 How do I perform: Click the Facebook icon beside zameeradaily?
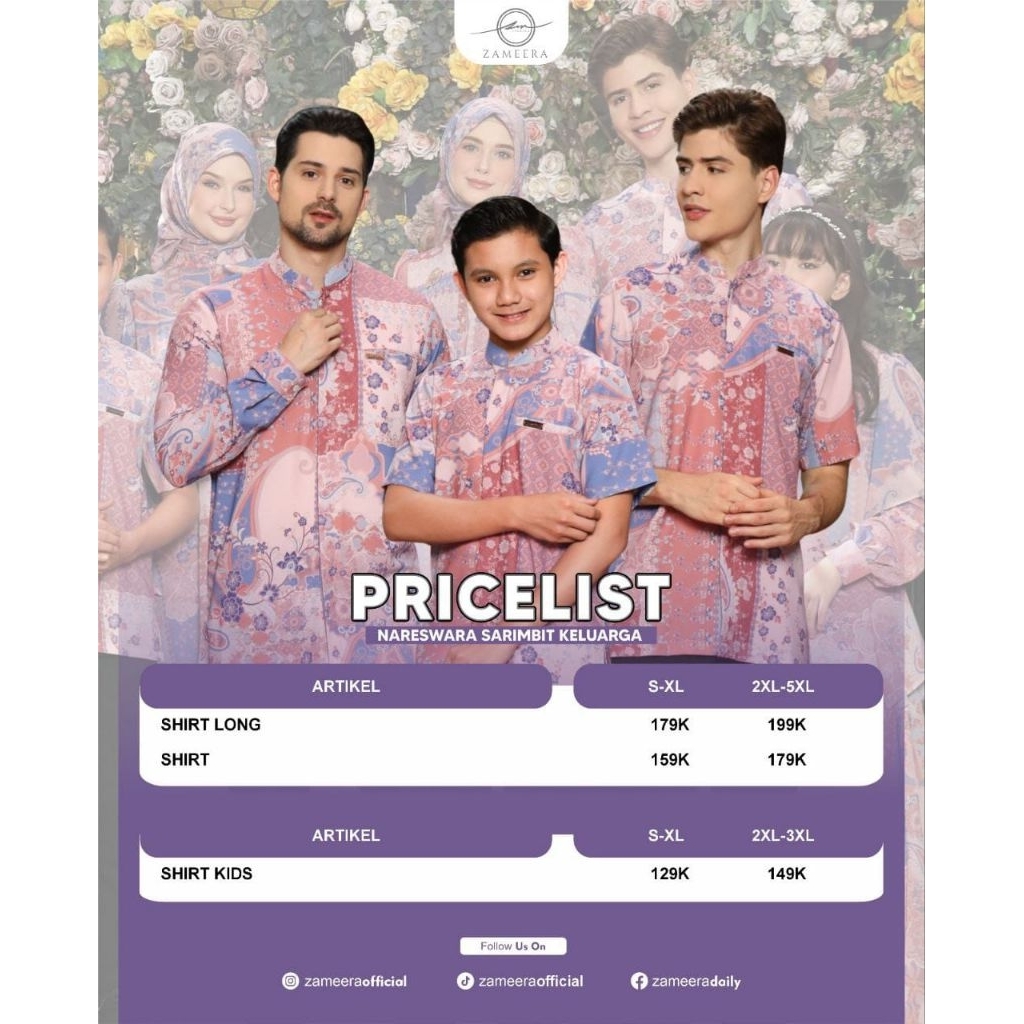(639, 981)
